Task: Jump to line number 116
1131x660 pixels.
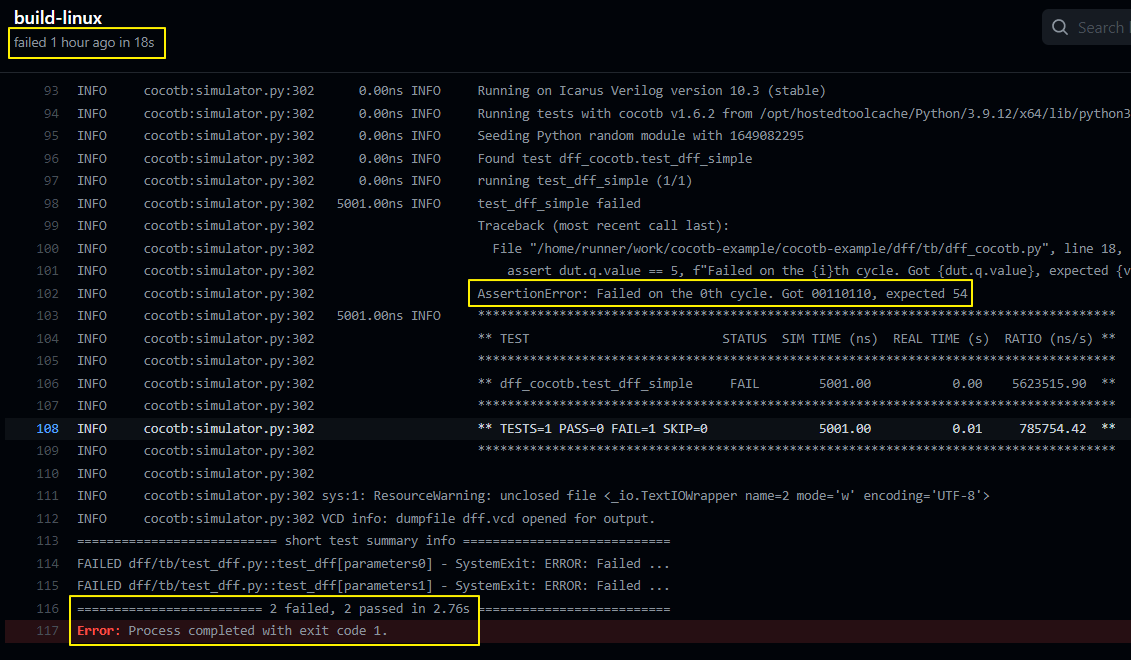Action: 47,608
